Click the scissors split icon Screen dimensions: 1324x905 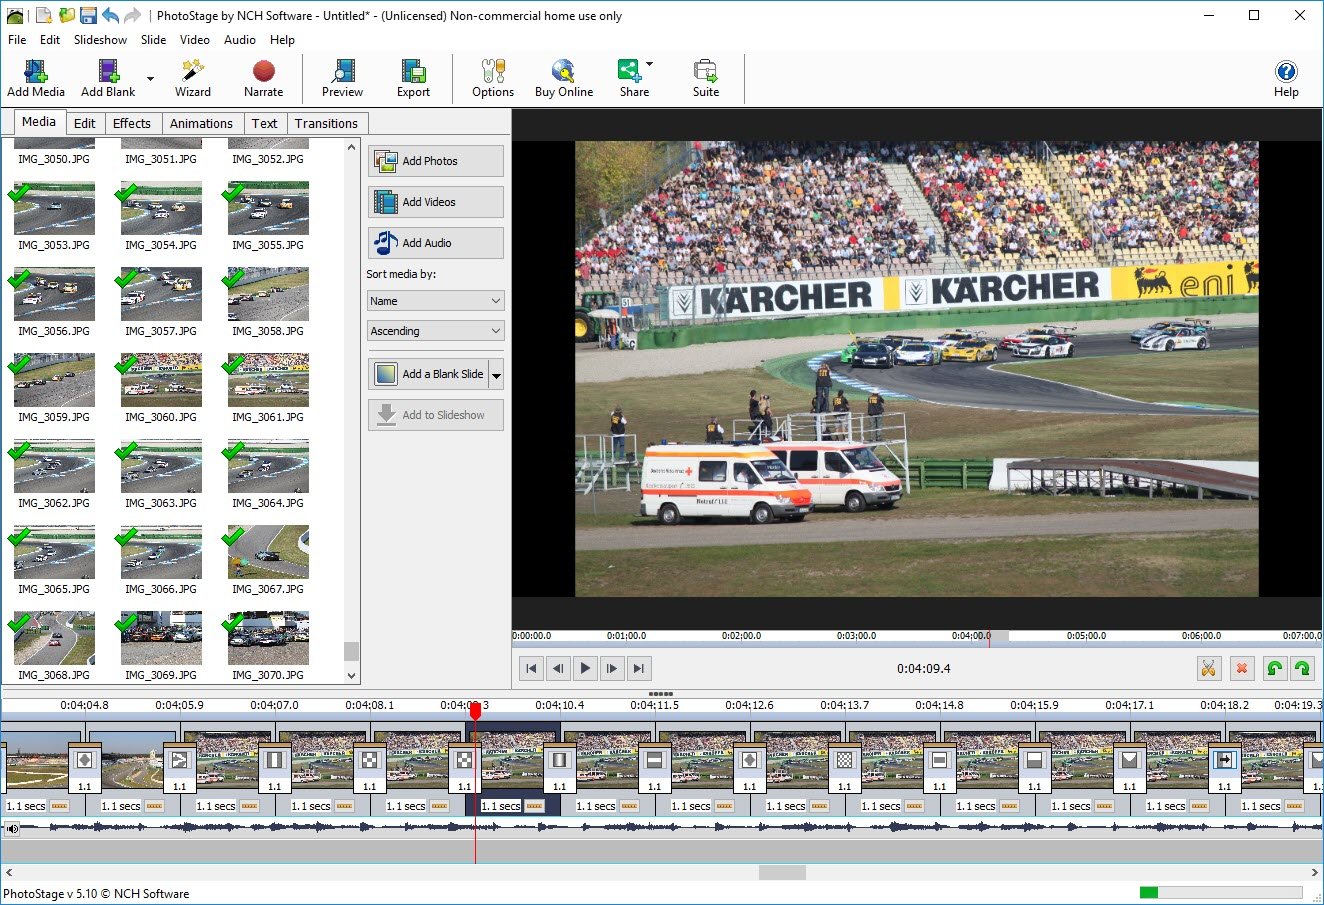(x=1208, y=668)
